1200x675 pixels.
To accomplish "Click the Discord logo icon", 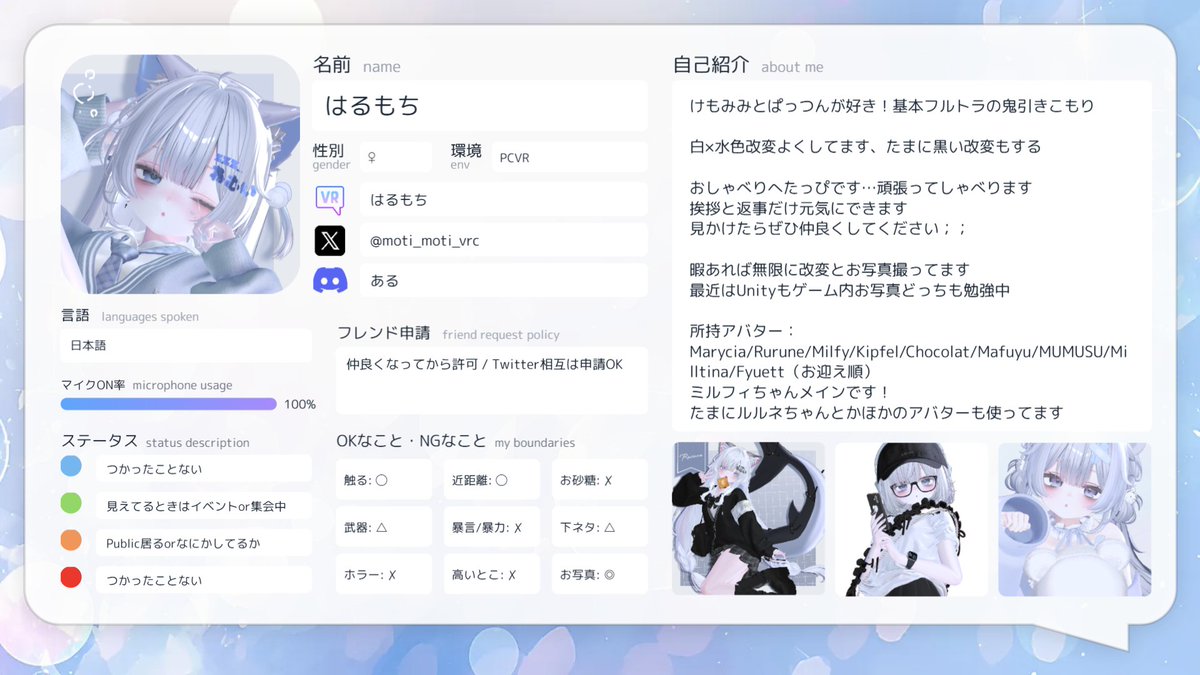I will 330,281.
